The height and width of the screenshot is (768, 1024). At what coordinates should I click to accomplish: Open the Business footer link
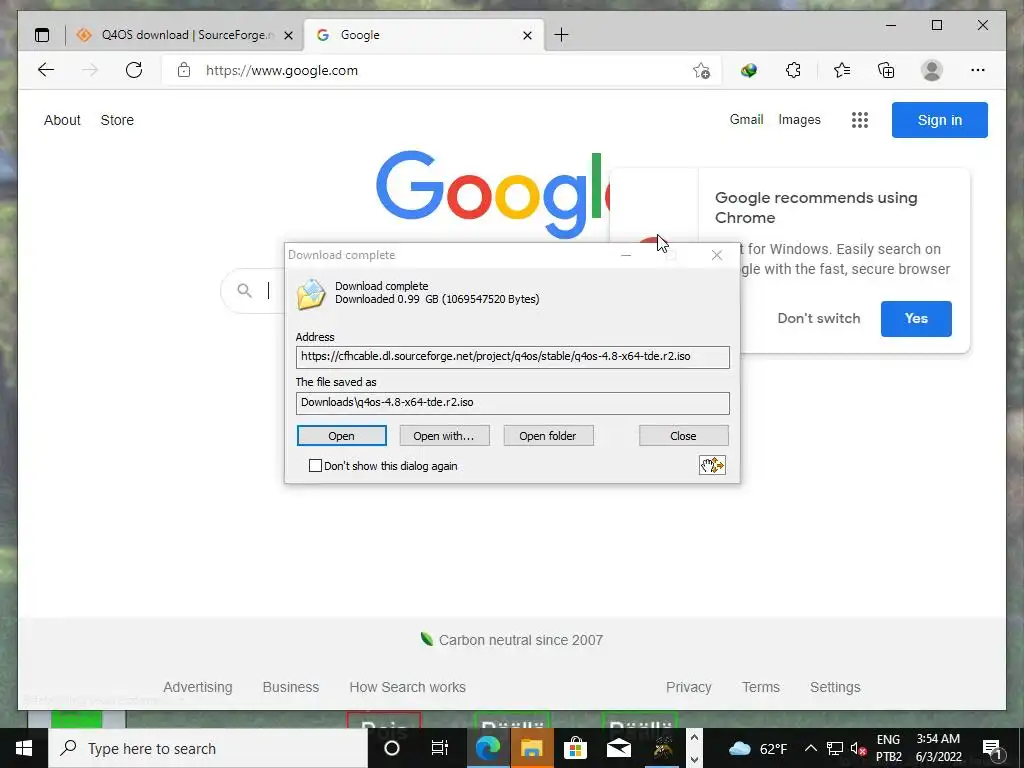291,687
